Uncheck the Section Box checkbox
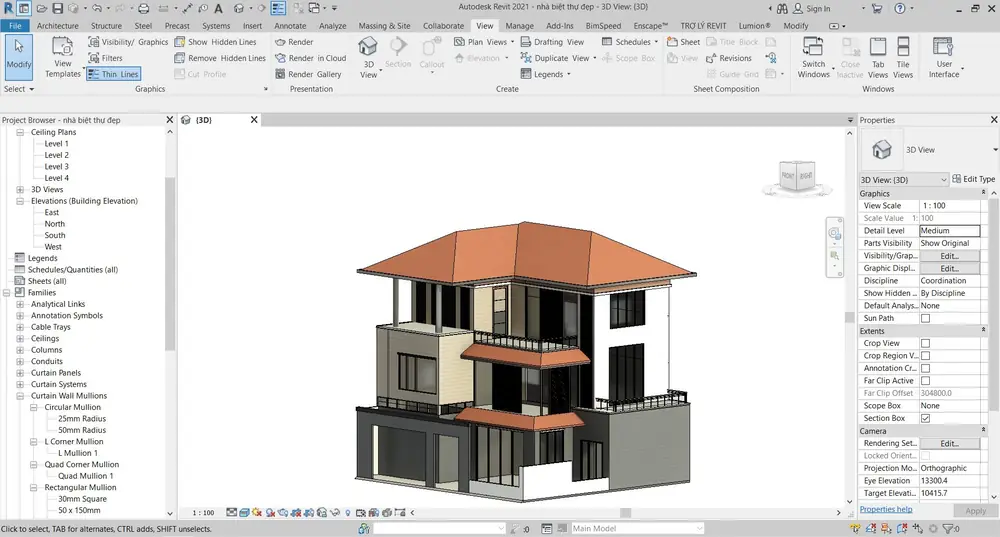The height and width of the screenshot is (537, 1000). click(925, 418)
